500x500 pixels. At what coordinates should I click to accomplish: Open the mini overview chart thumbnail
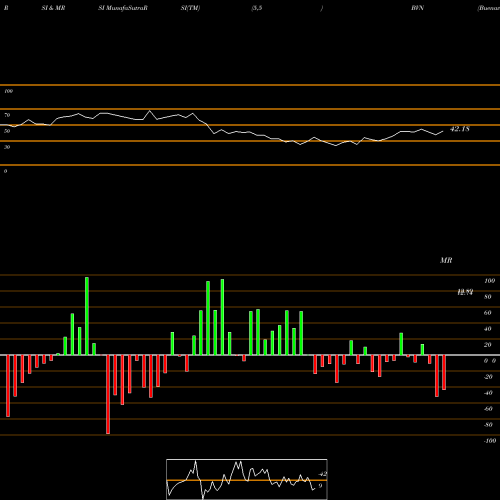(x=247, y=479)
